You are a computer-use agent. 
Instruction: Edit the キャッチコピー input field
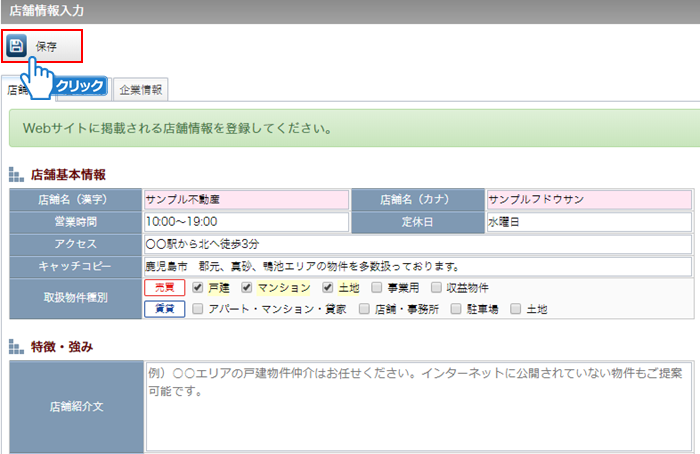[x=417, y=267]
